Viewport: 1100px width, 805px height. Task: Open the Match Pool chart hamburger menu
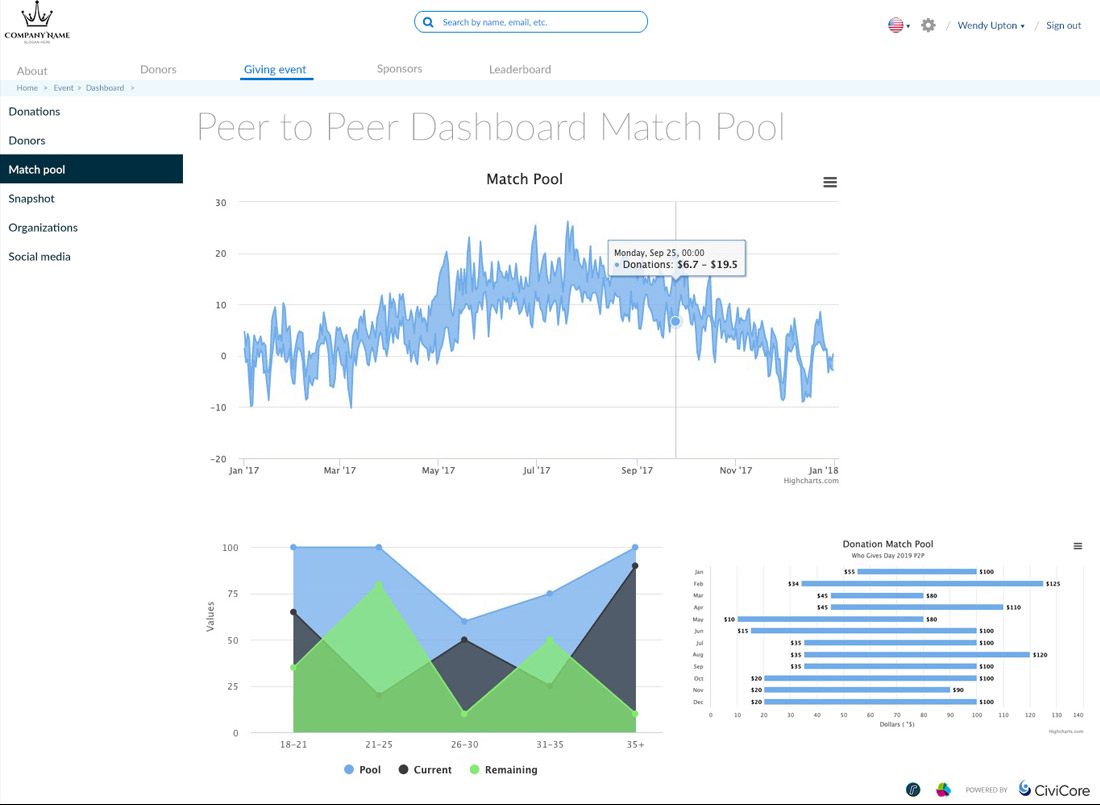pyautogui.click(x=830, y=182)
